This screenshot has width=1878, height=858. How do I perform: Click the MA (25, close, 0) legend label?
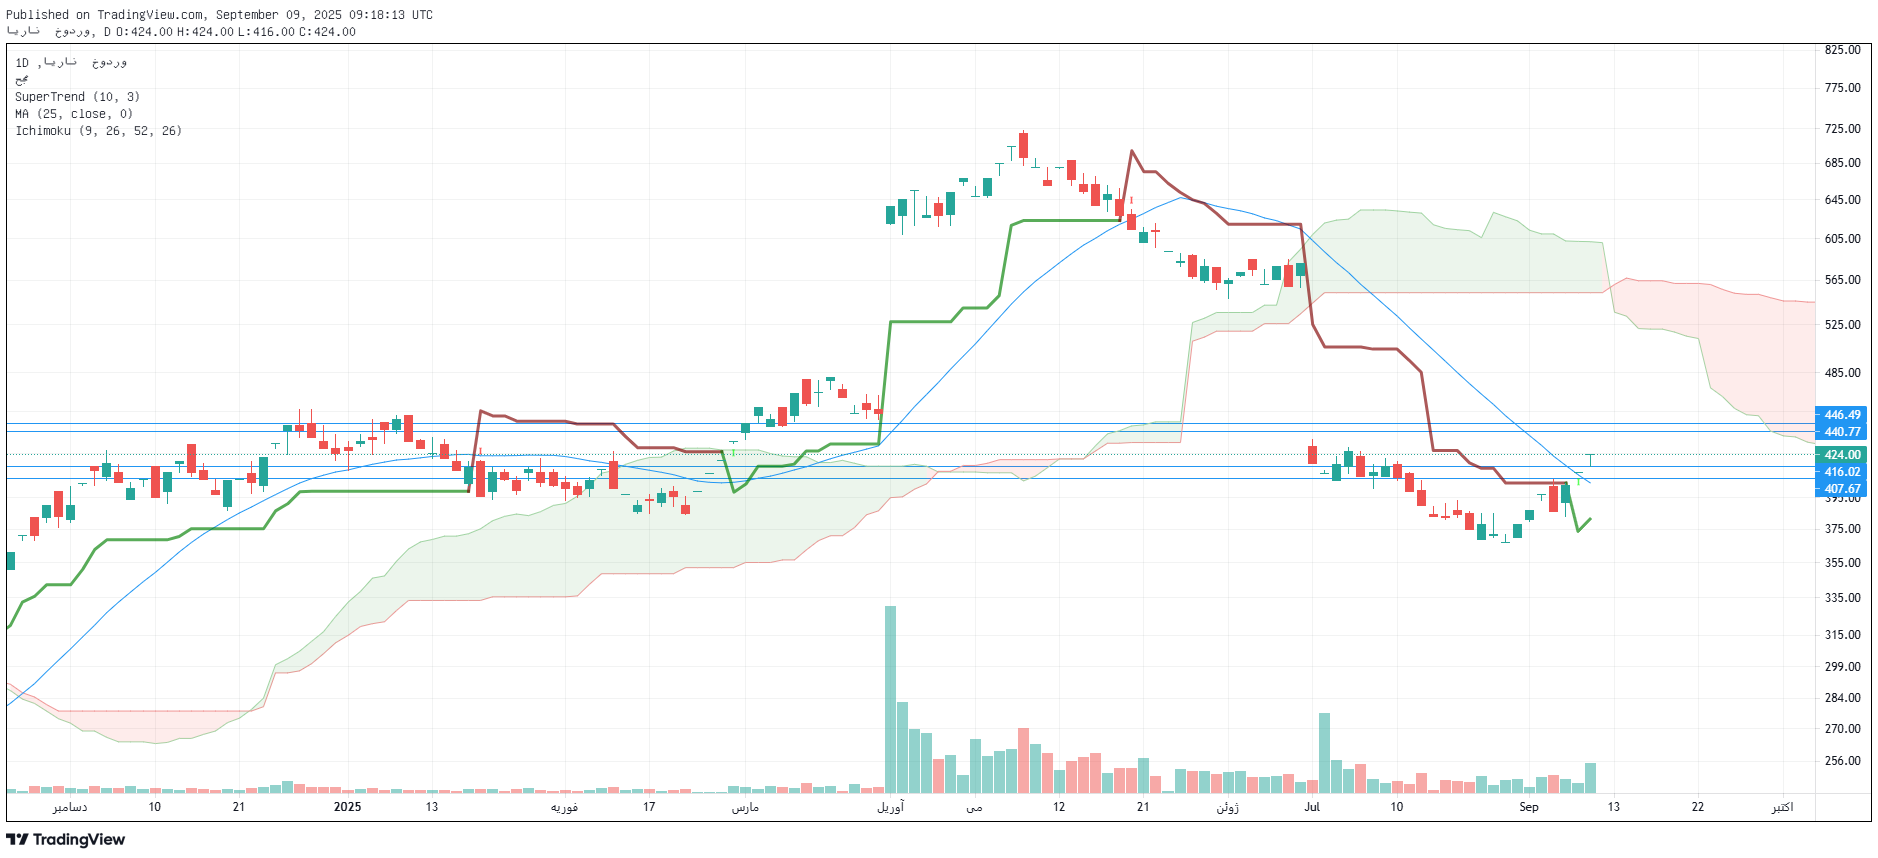click(x=74, y=114)
